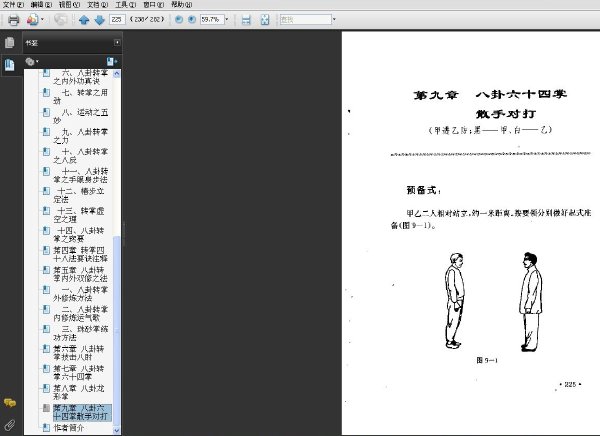Select bookmark 十二、桩步立定法
The width and height of the screenshot is (600, 436).
[79, 195]
